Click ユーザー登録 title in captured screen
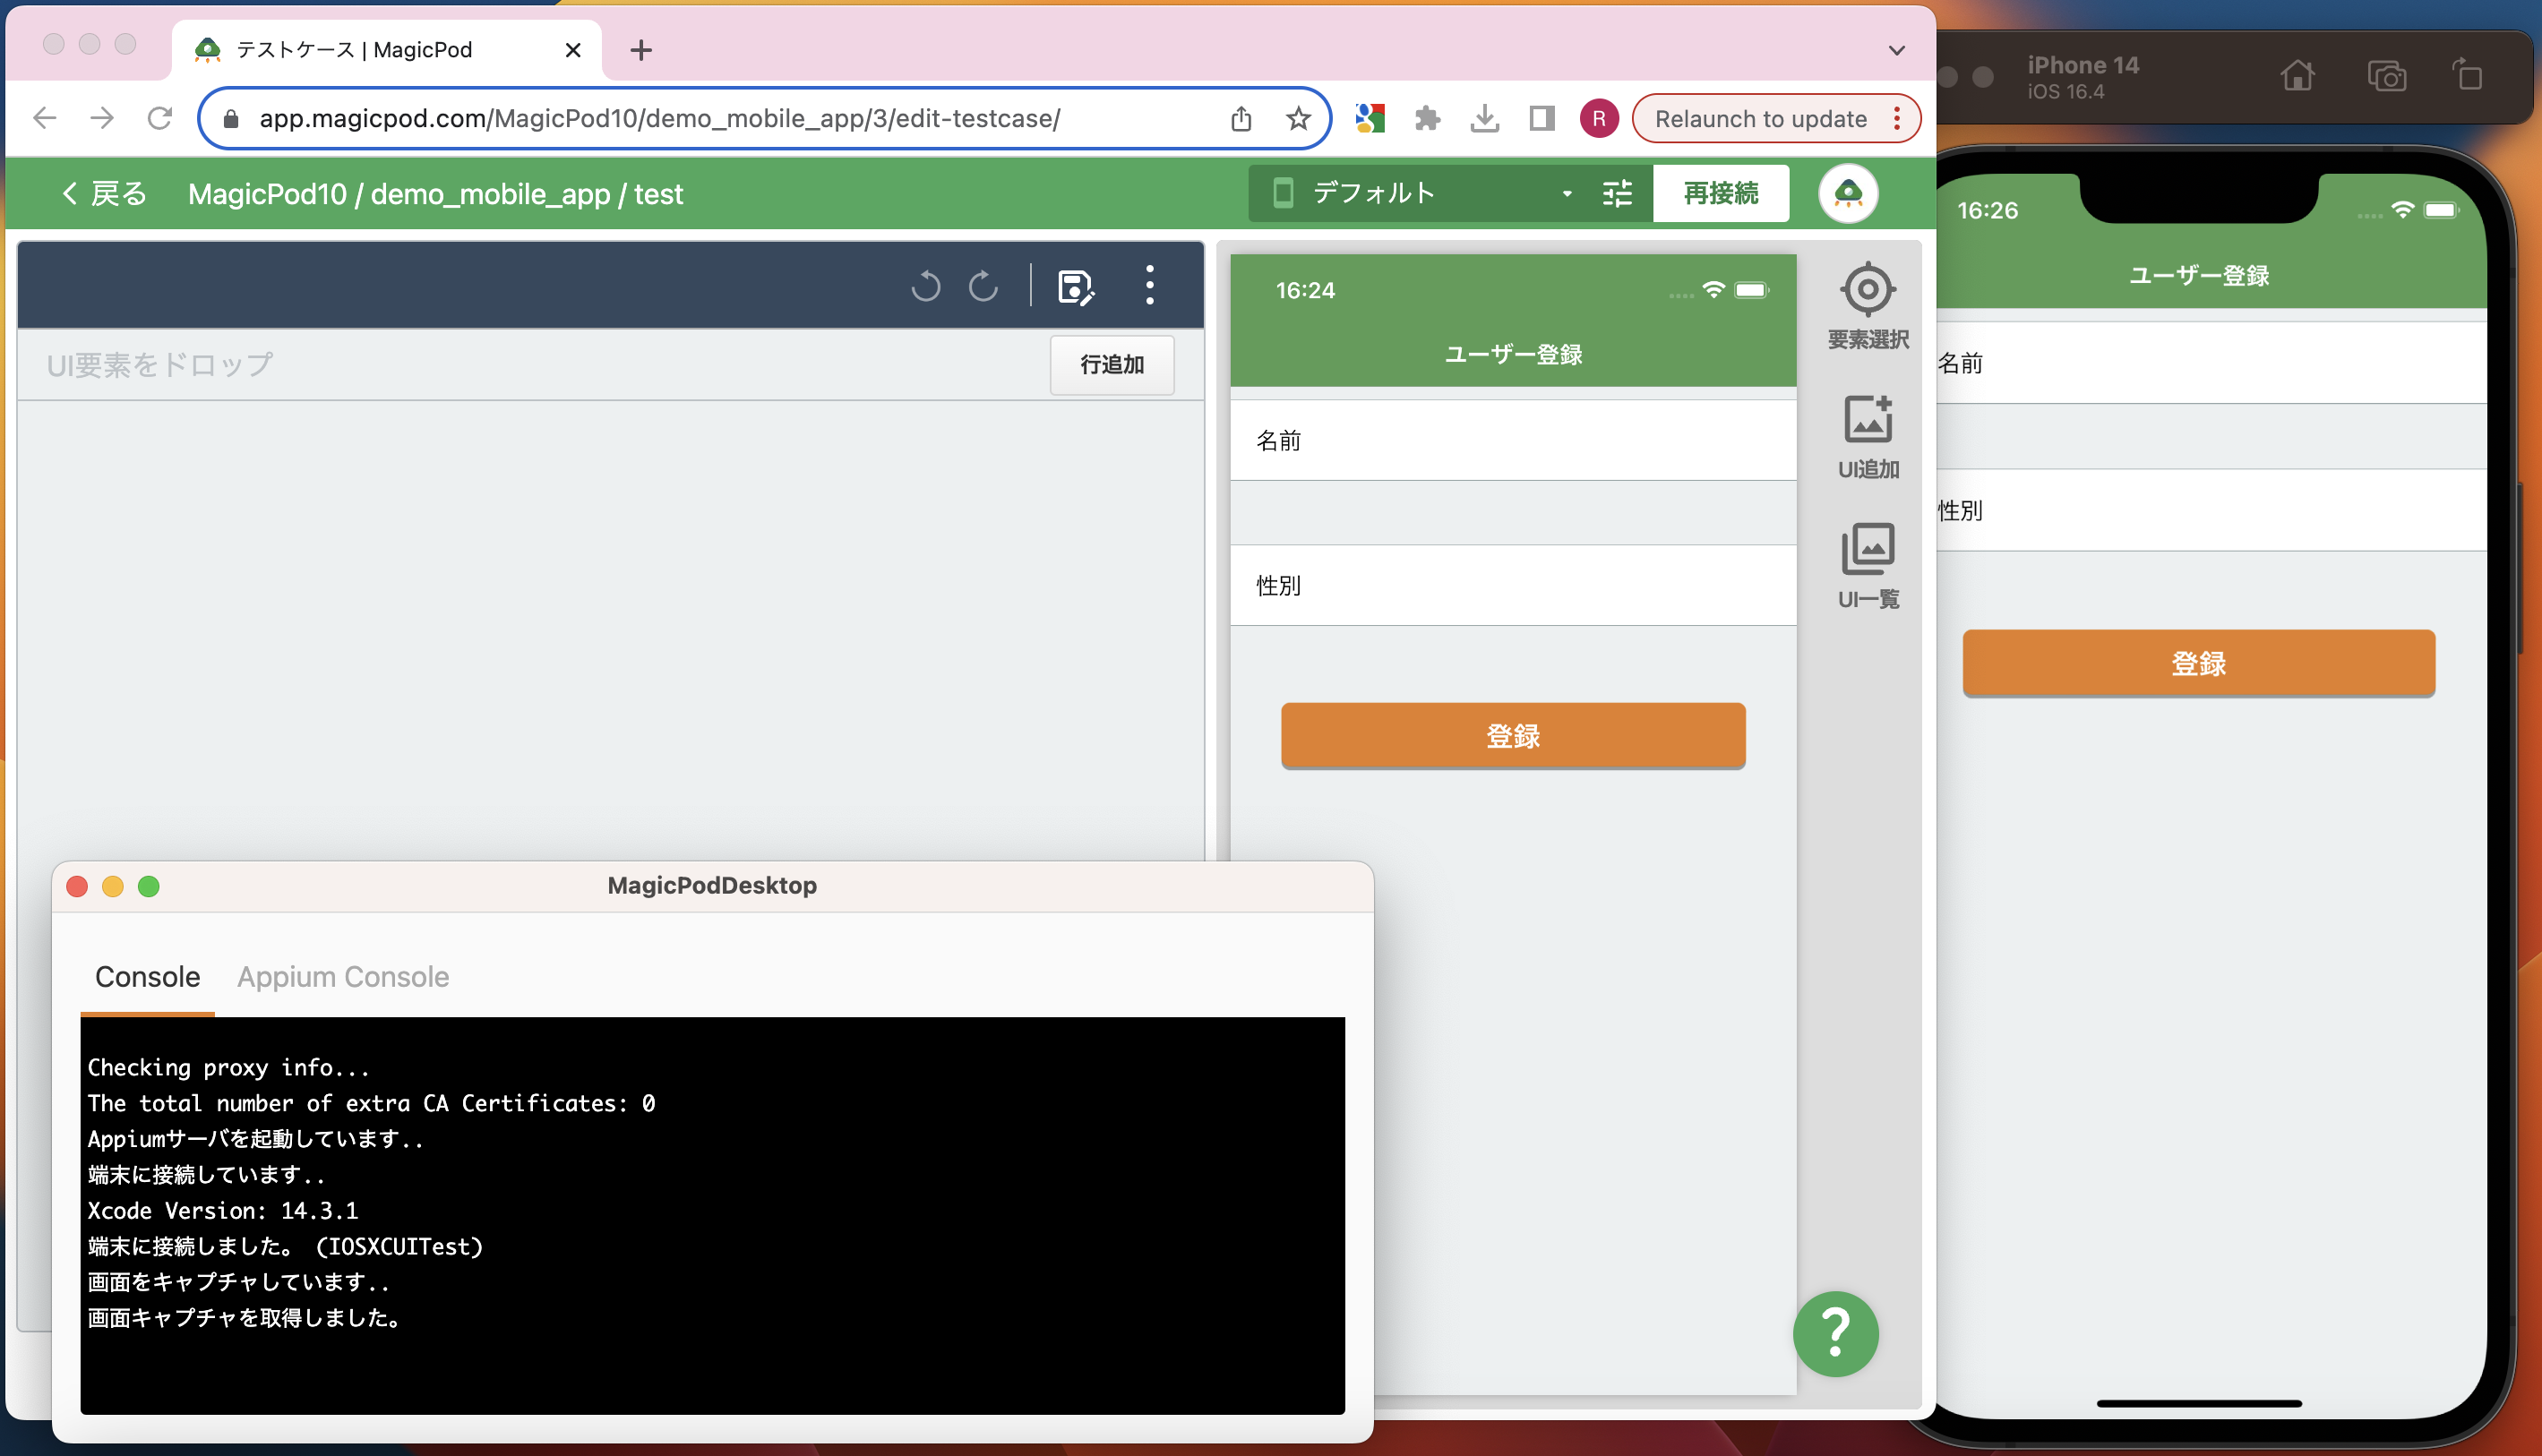 1513,354
